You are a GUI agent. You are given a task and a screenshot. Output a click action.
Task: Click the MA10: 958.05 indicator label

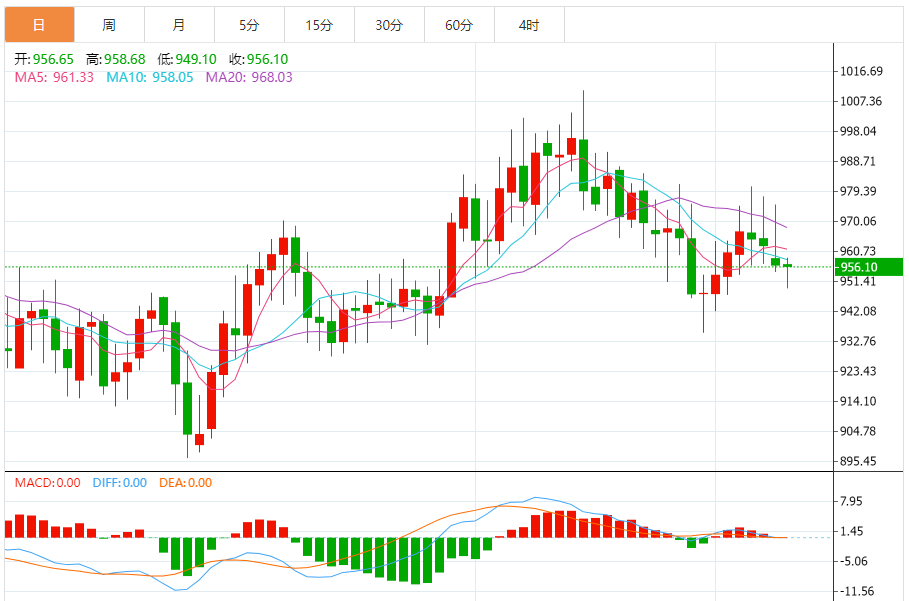pyautogui.click(x=150, y=77)
